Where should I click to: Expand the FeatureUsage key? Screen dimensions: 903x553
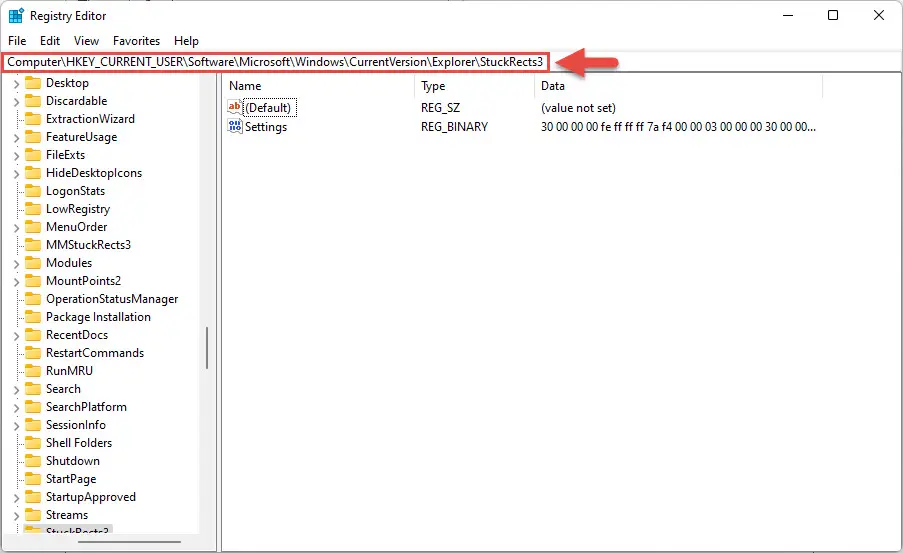click(16, 138)
